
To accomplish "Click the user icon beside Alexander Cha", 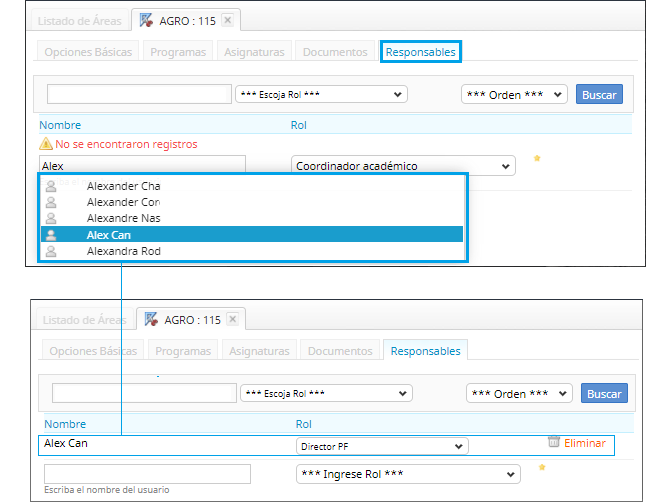I will click(x=51, y=186).
